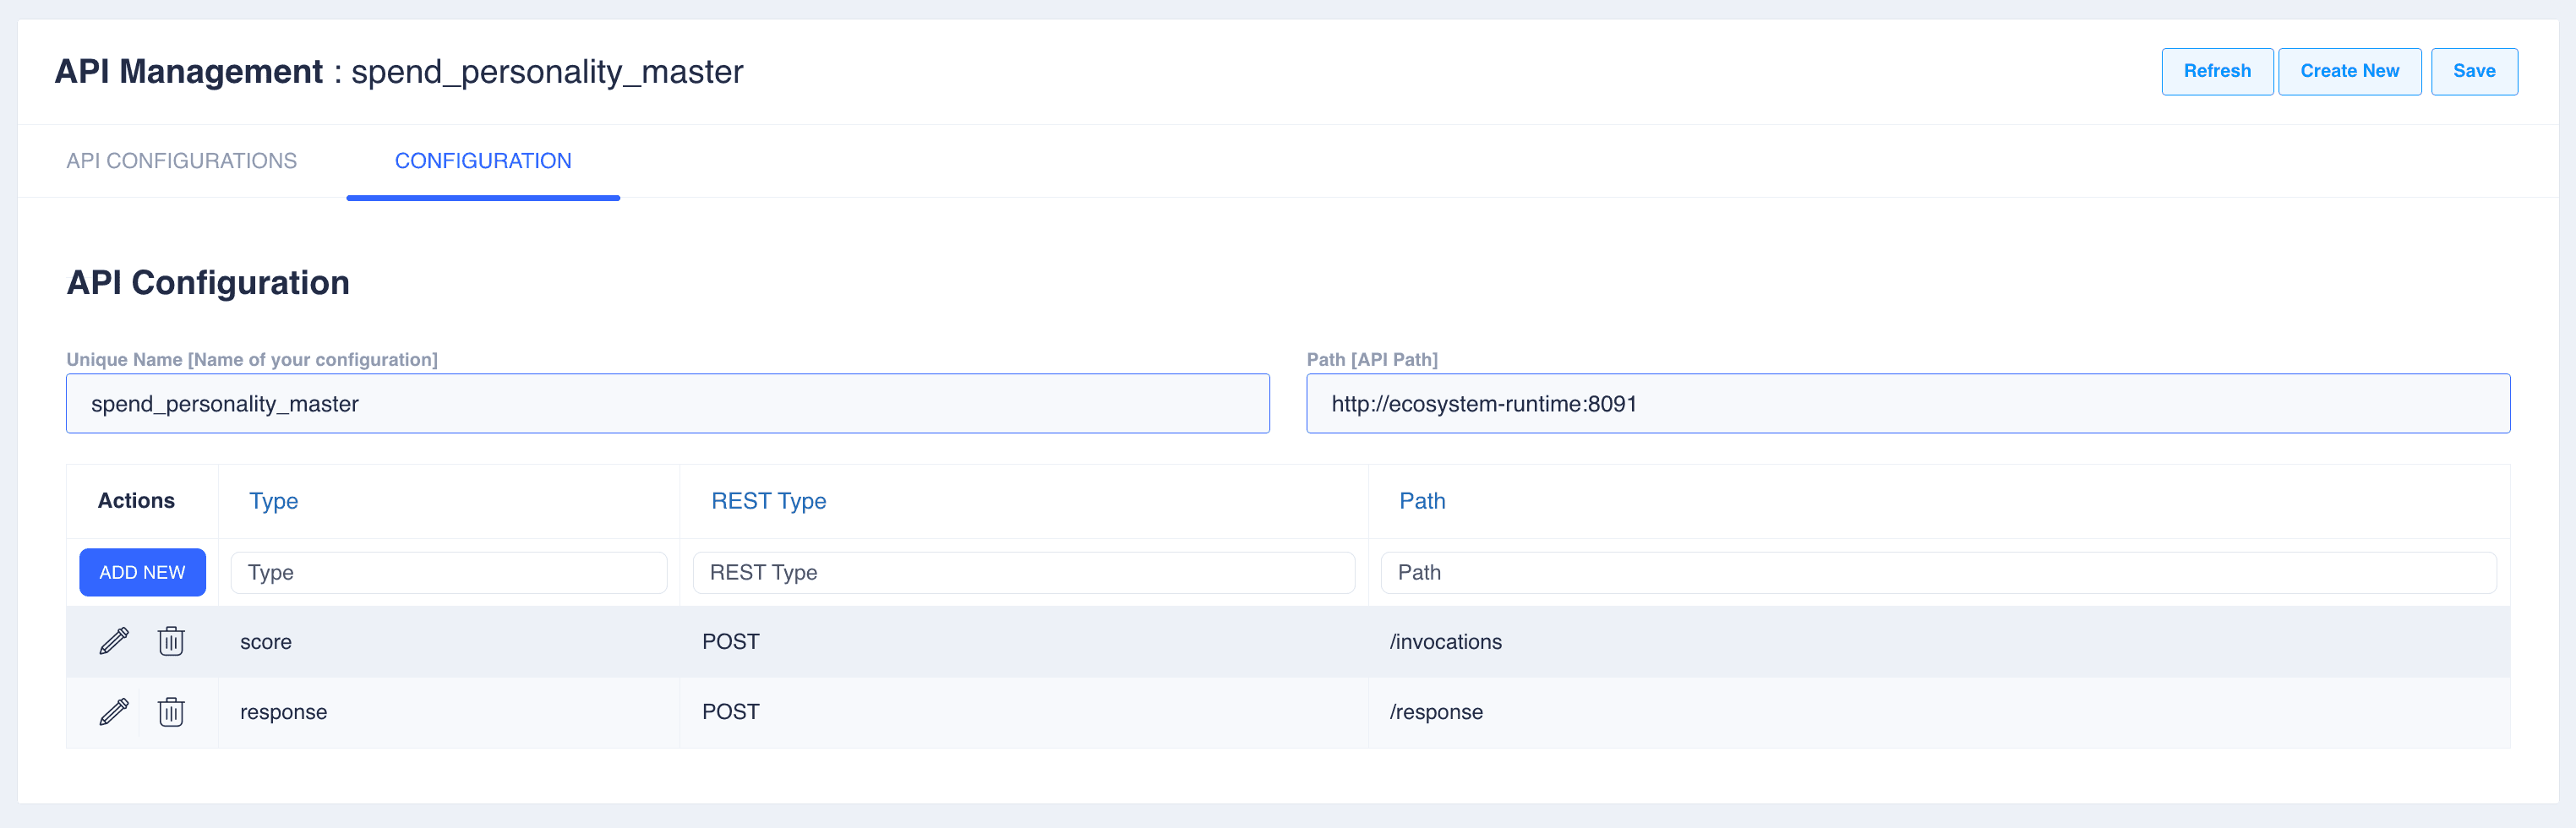Switch to the API CONFIGURATIONS tab
Image resolution: width=2576 pixels, height=828 pixels.
(x=181, y=161)
